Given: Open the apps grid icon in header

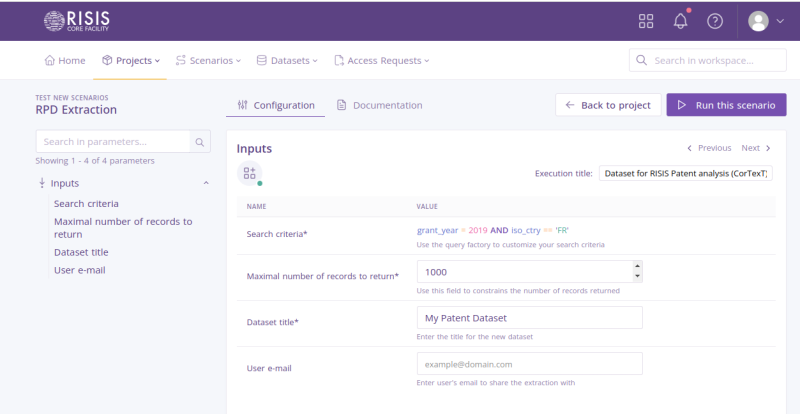Looking at the screenshot, I should (646, 21).
